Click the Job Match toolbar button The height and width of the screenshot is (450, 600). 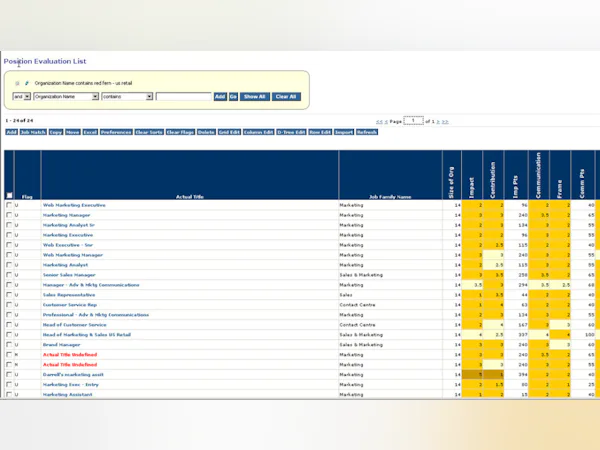[33, 132]
